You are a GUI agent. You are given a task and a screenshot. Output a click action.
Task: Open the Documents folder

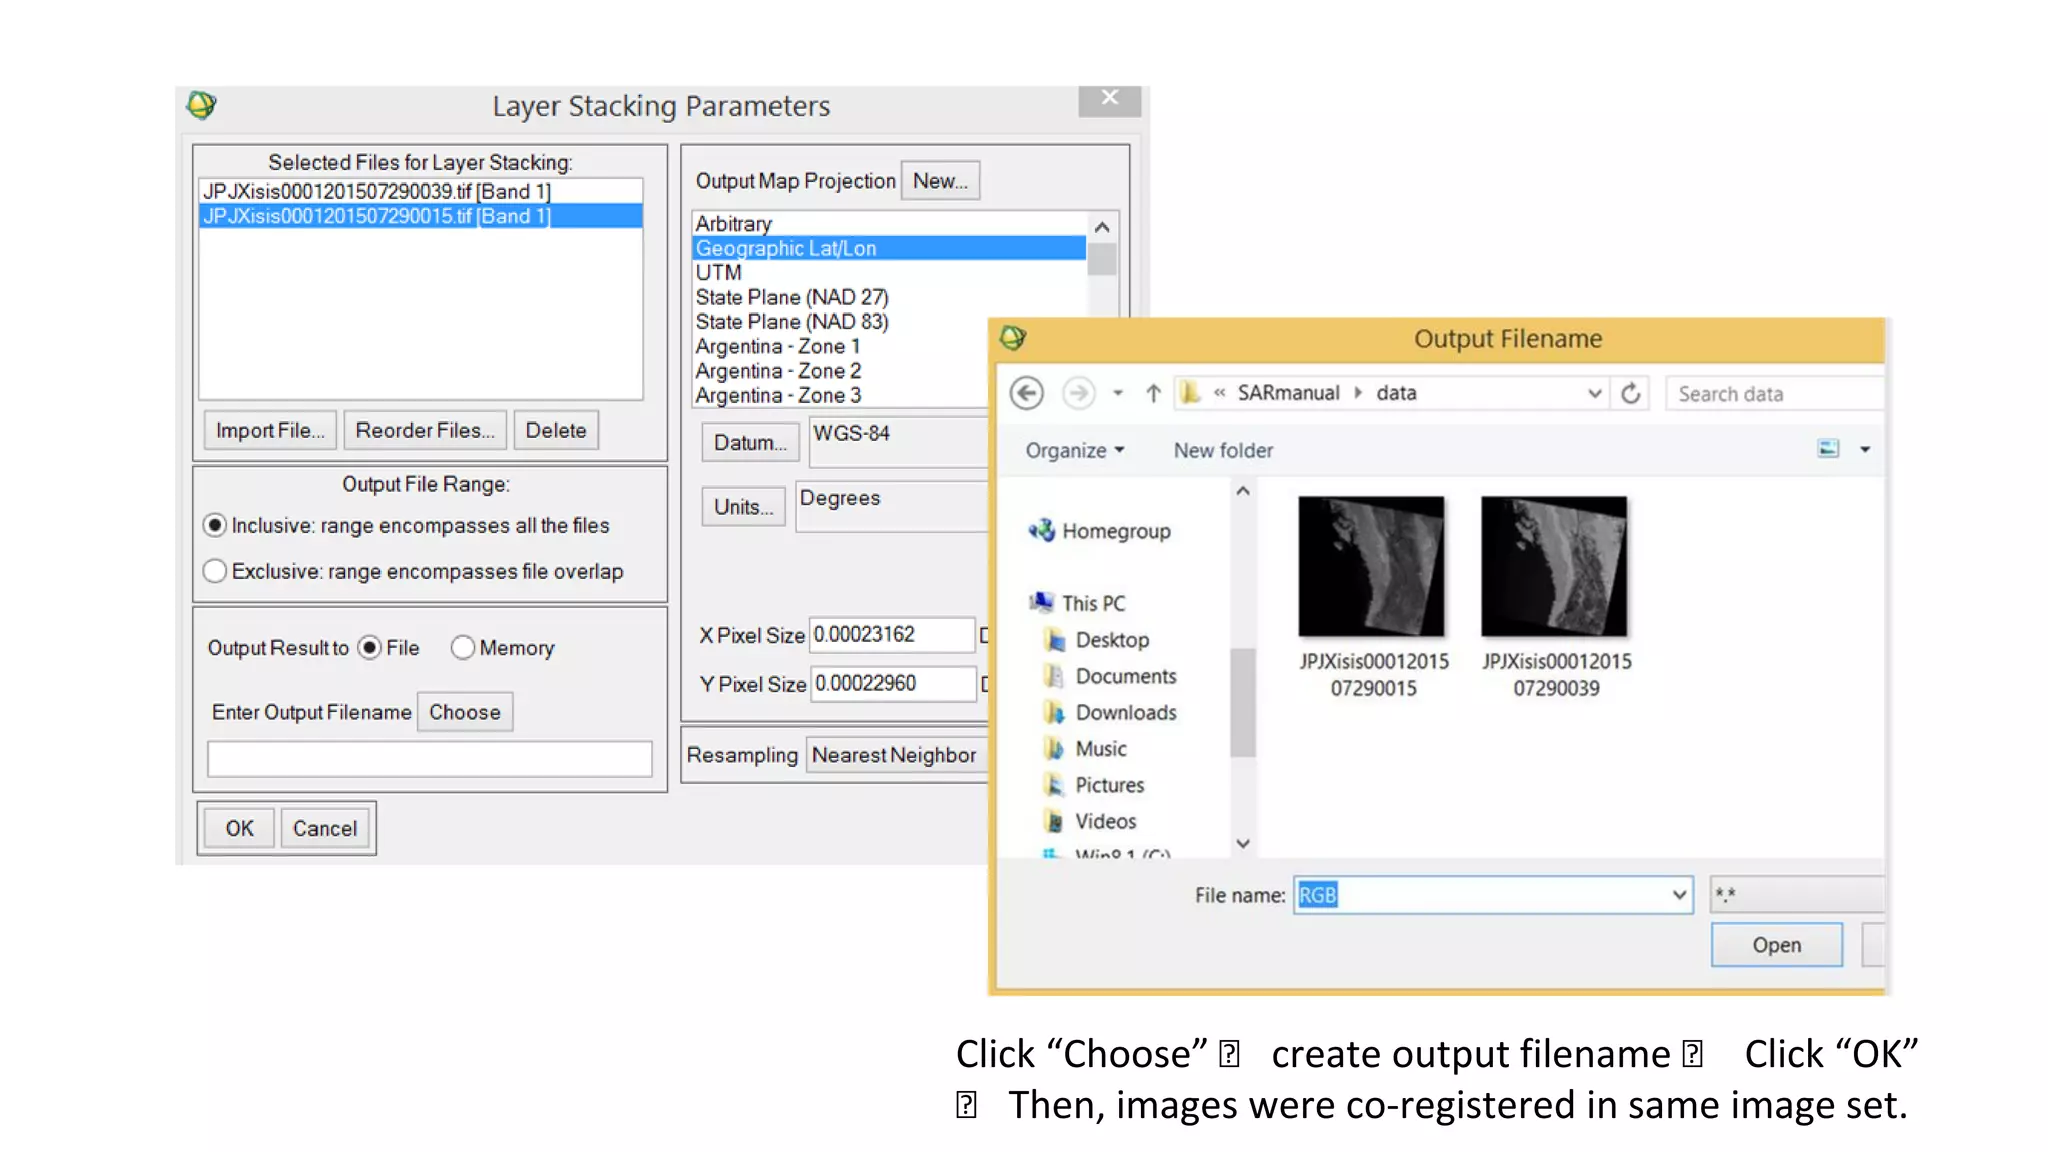click(1126, 676)
